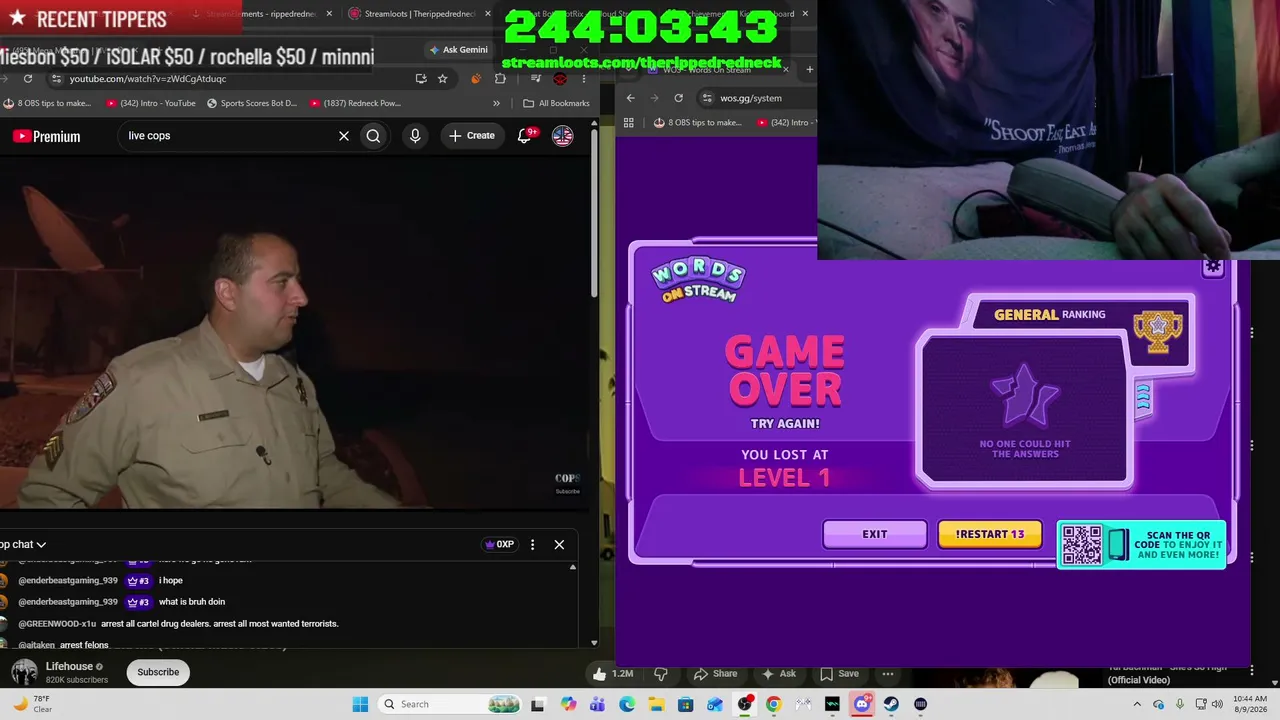Screen dimensions: 1280x720
Task: Expand the hidden bookmarks overflow chevron
Action: tap(496, 103)
